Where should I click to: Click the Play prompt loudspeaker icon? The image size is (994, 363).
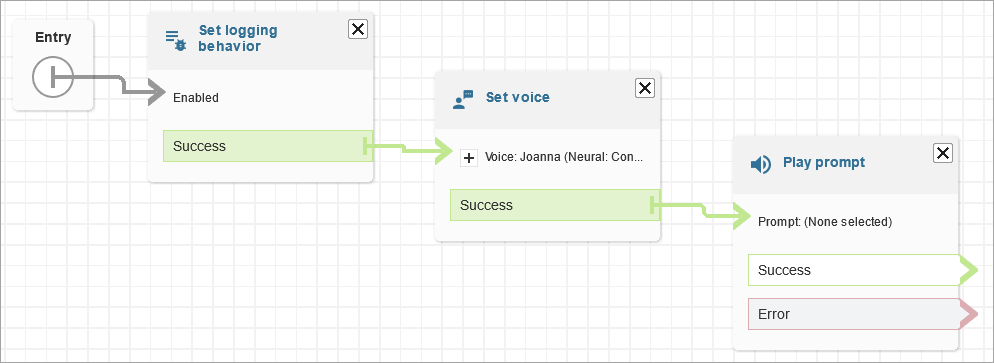tap(761, 165)
